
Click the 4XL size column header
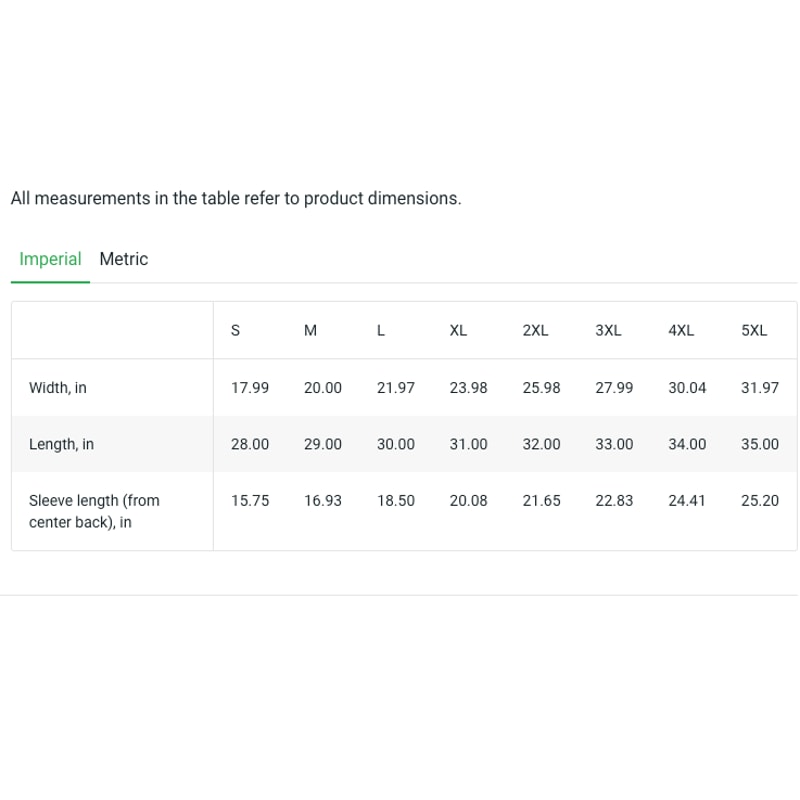tap(681, 331)
